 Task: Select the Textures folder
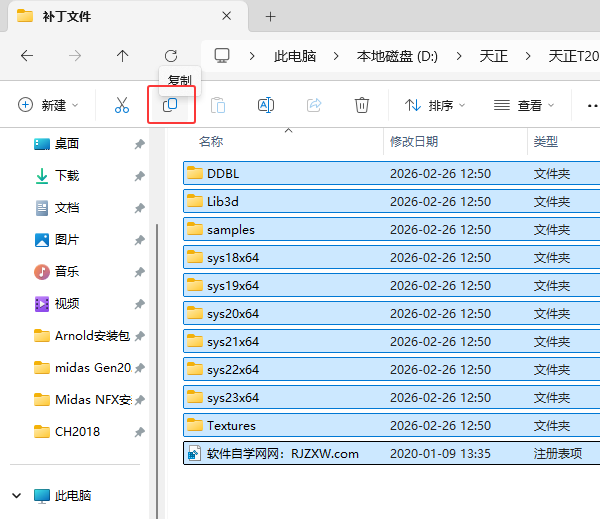[391, 425]
